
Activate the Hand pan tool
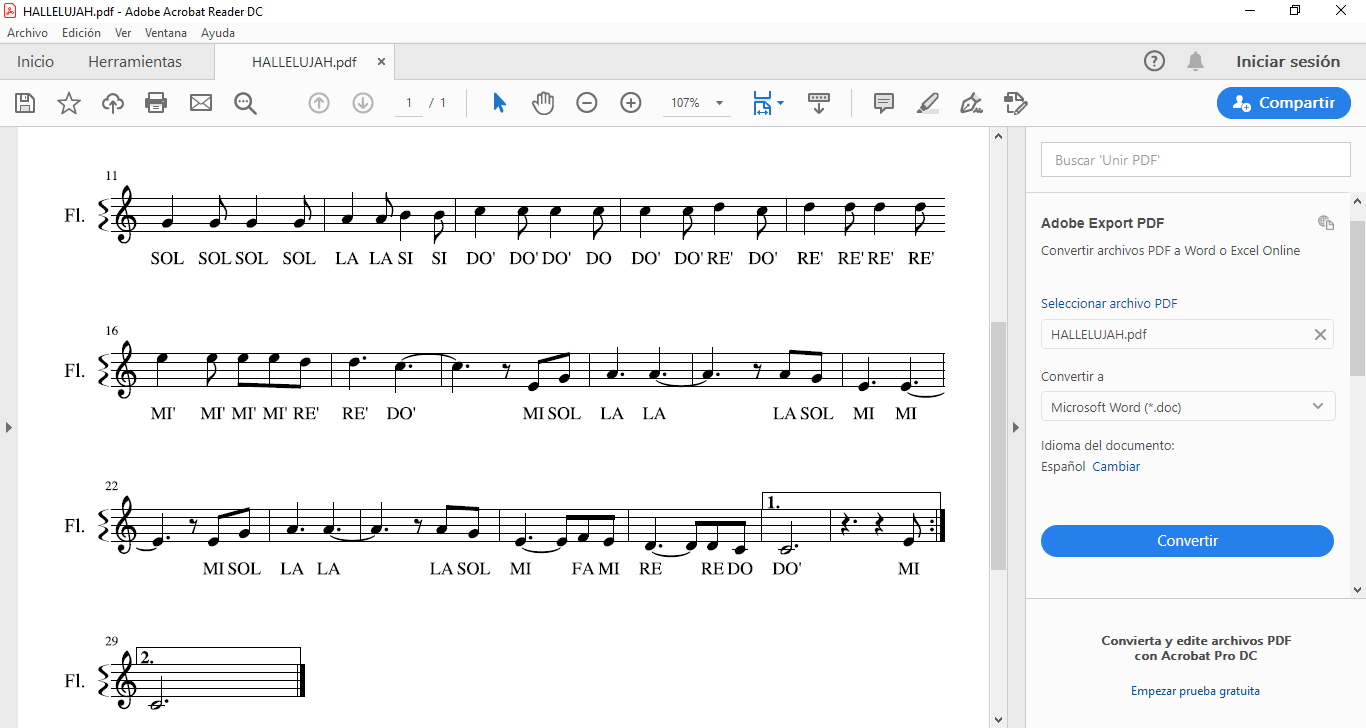pyautogui.click(x=543, y=103)
